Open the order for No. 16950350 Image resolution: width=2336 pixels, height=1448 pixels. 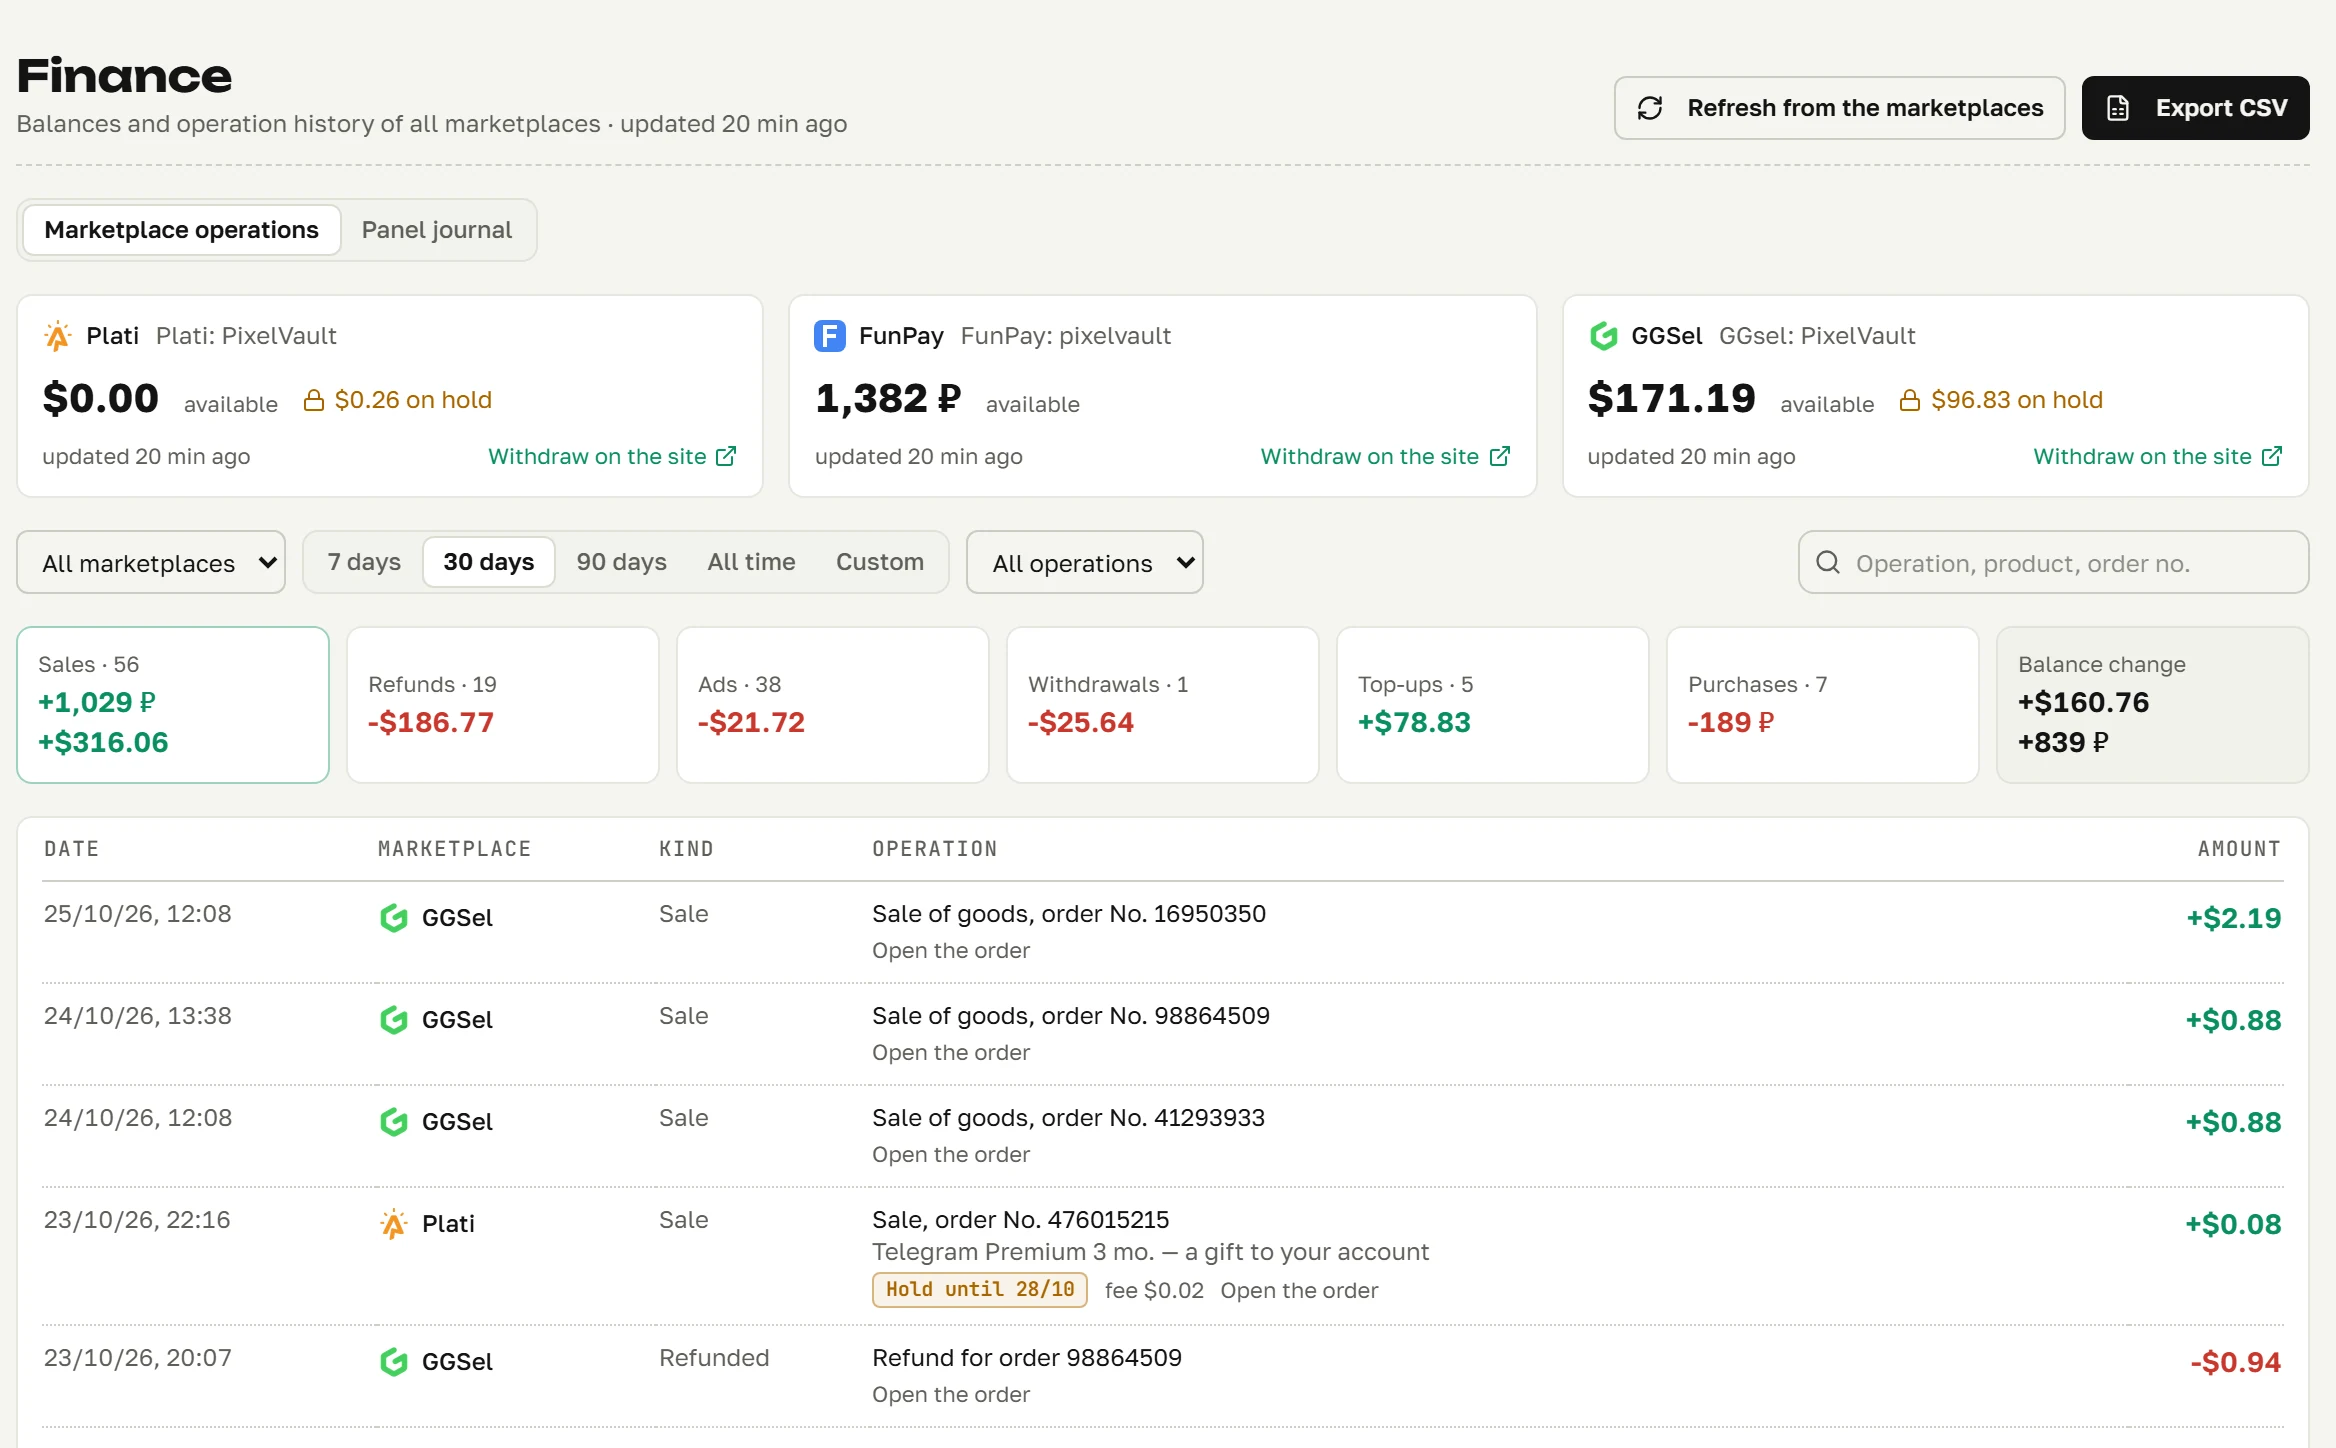(951, 950)
